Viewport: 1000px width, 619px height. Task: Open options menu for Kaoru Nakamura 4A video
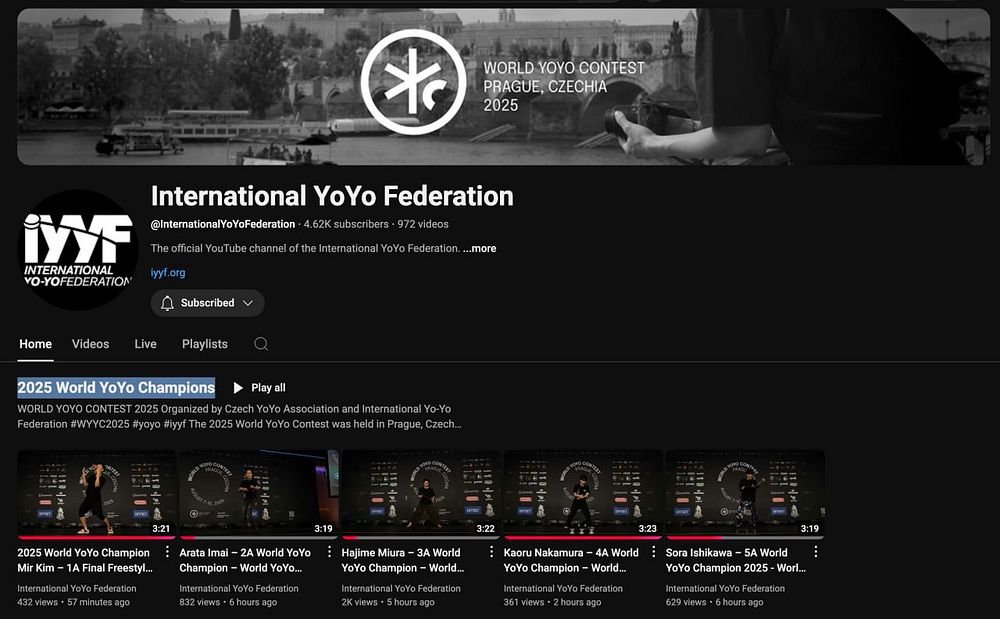(653, 552)
